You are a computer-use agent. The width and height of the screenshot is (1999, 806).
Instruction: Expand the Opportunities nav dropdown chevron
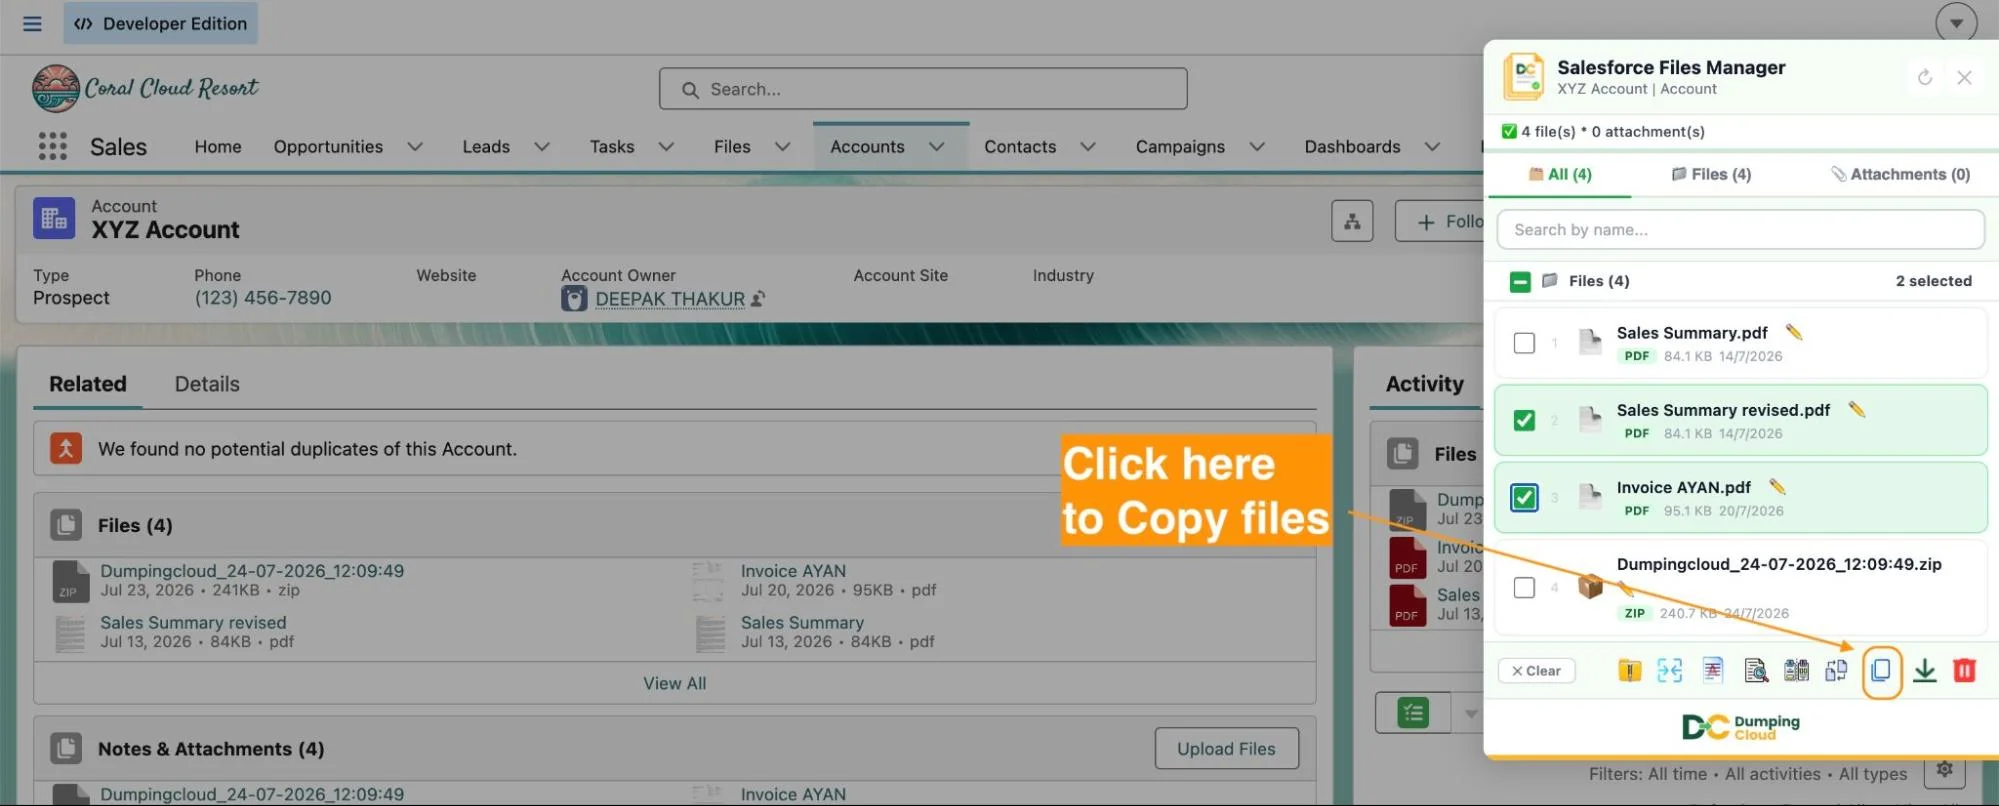click(415, 147)
